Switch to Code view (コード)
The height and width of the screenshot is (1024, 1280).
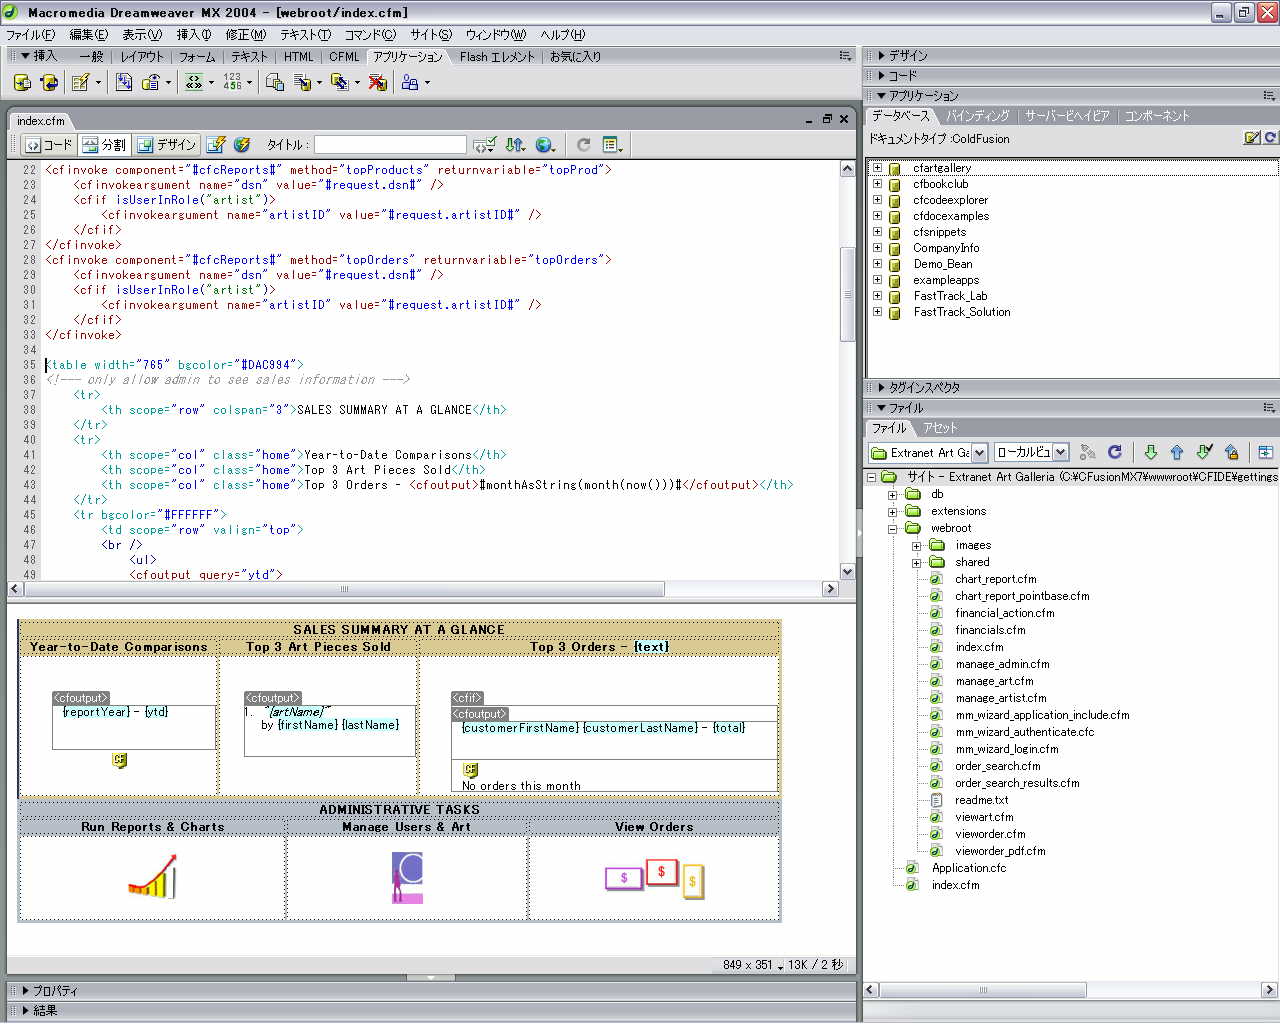(x=49, y=145)
